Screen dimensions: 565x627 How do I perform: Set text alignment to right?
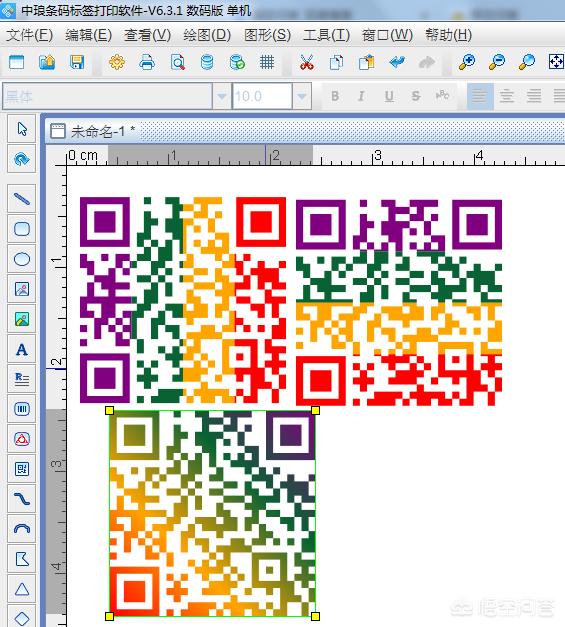[x=534, y=96]
